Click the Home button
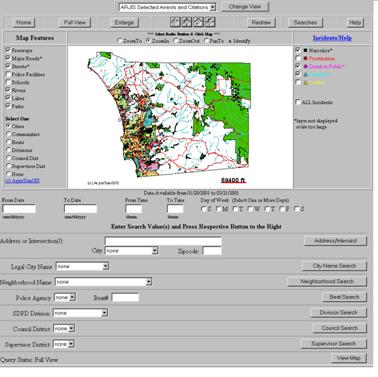Viewport: 378px width, 377px height. (x=24, y=22)
